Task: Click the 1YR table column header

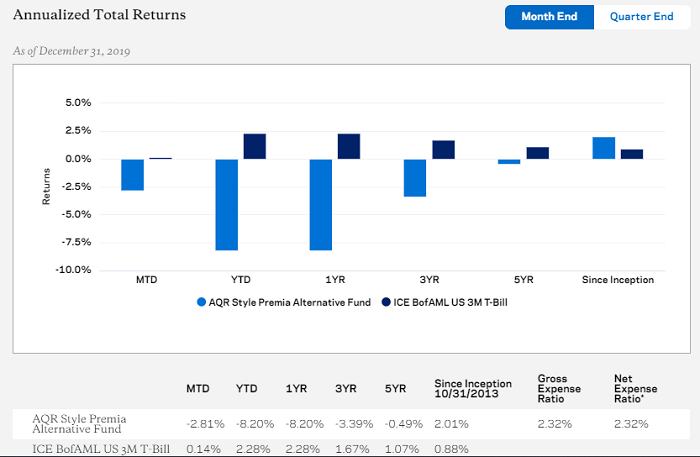Action: (296, 389)
